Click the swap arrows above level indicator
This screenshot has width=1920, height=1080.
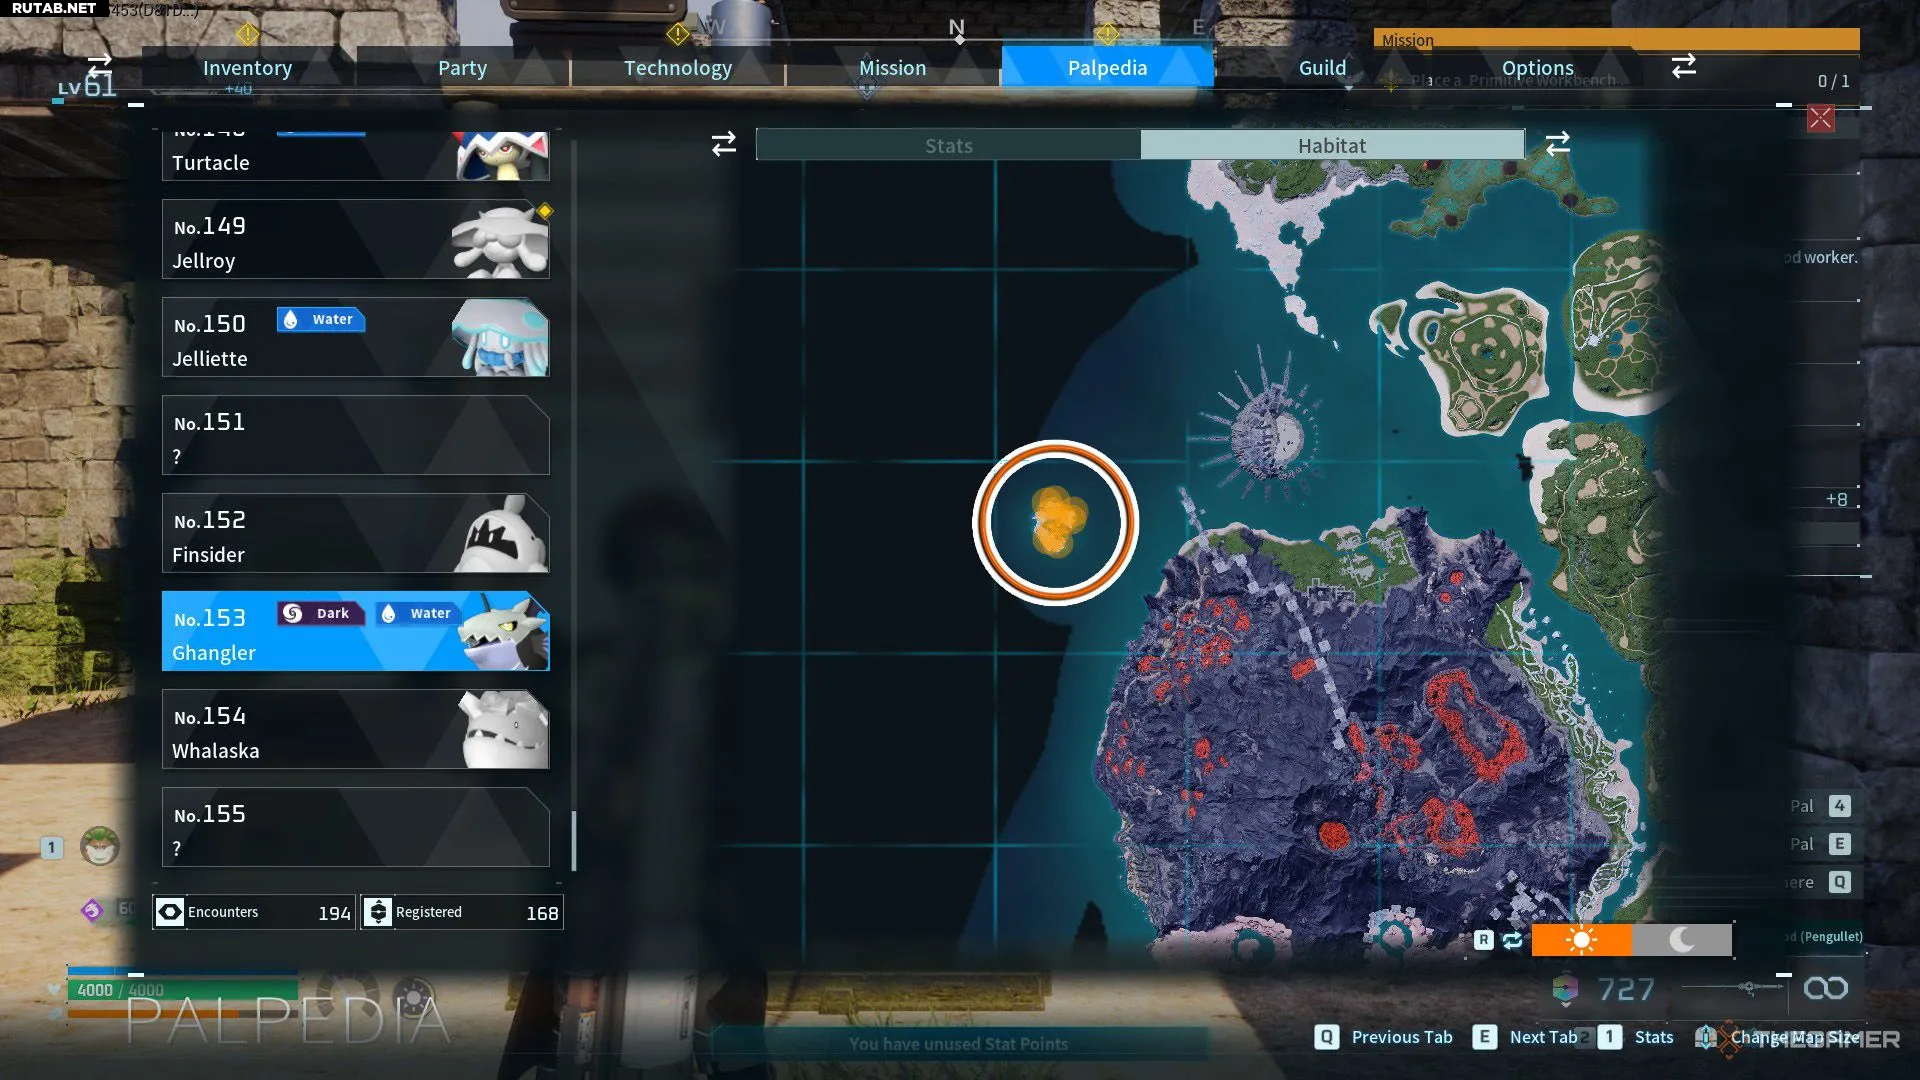(x=99, y=64)
